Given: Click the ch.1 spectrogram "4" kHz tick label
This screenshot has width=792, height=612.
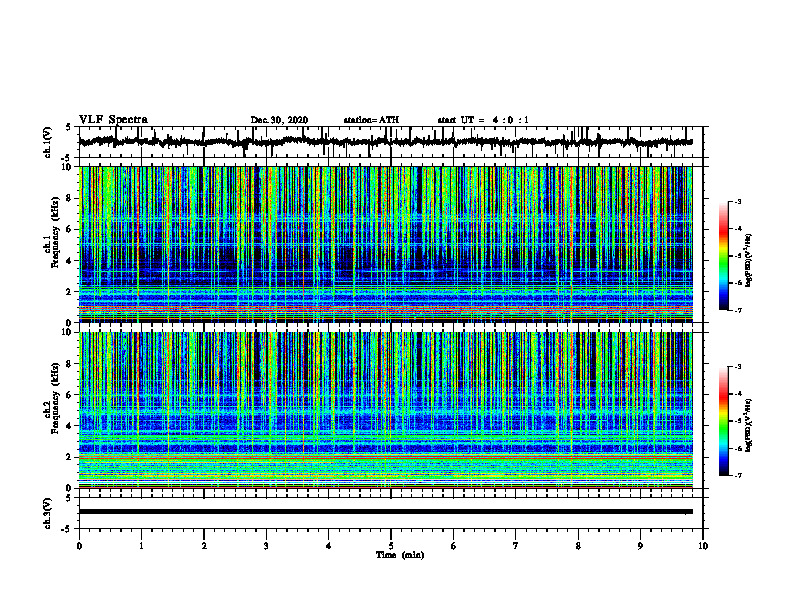Looking at the screenshot, I should coord(70,261).
